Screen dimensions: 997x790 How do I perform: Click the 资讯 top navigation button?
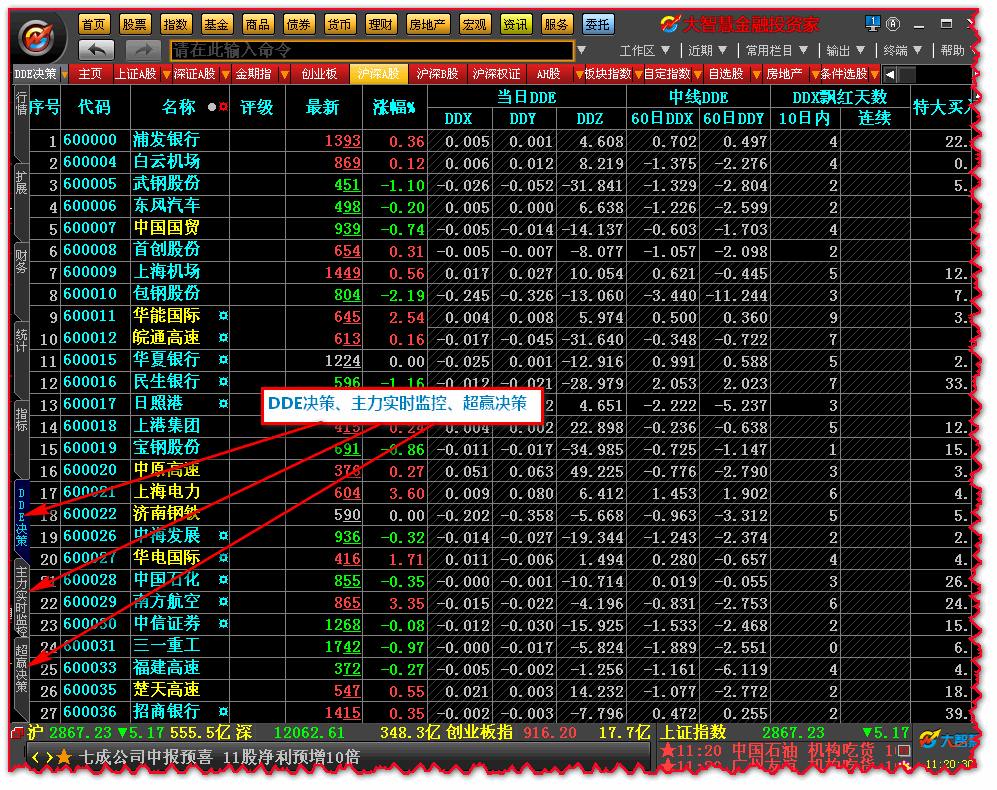pyautogui.click(x=515, y=24)
